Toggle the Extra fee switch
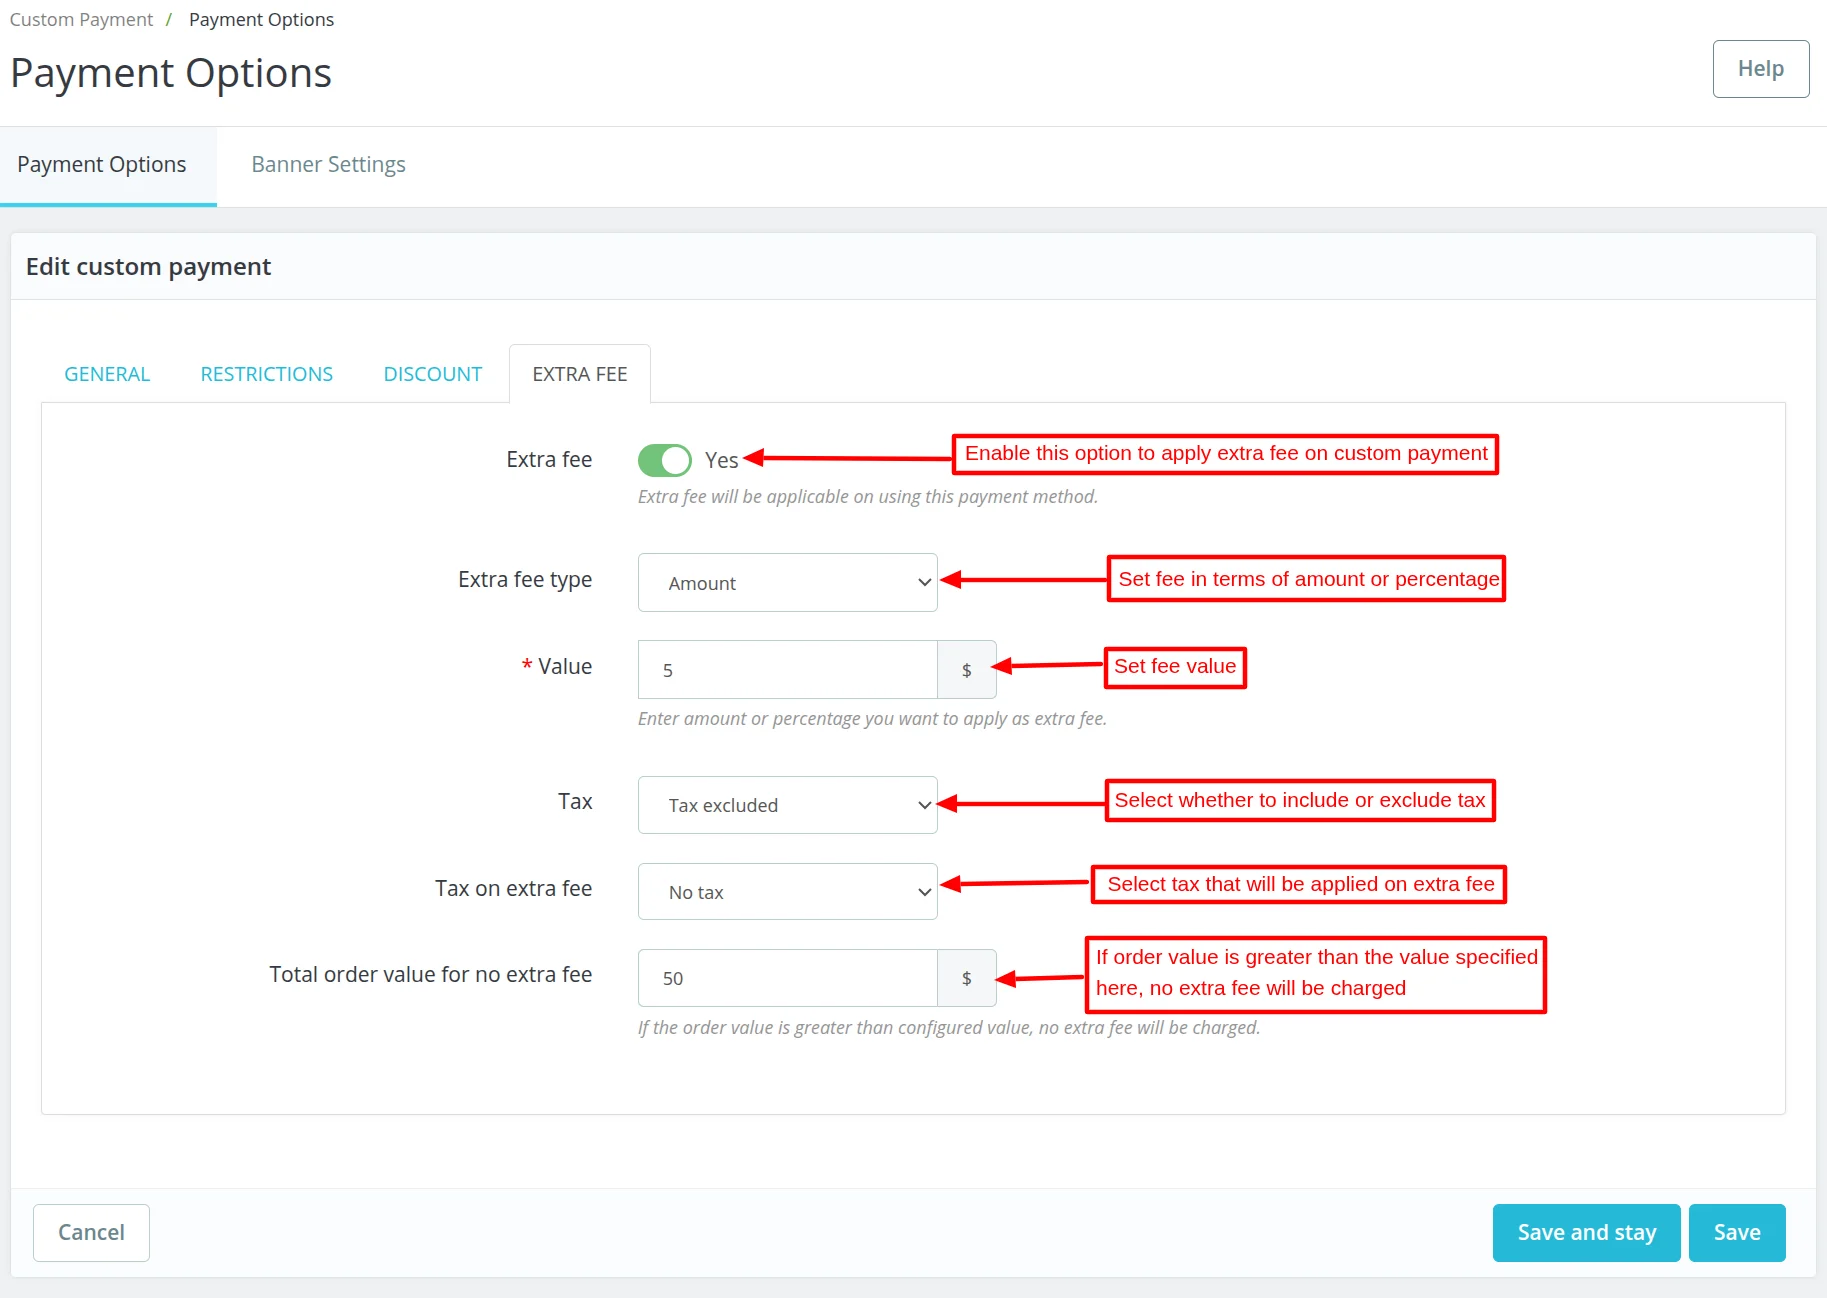 click(x=665, y=460)
